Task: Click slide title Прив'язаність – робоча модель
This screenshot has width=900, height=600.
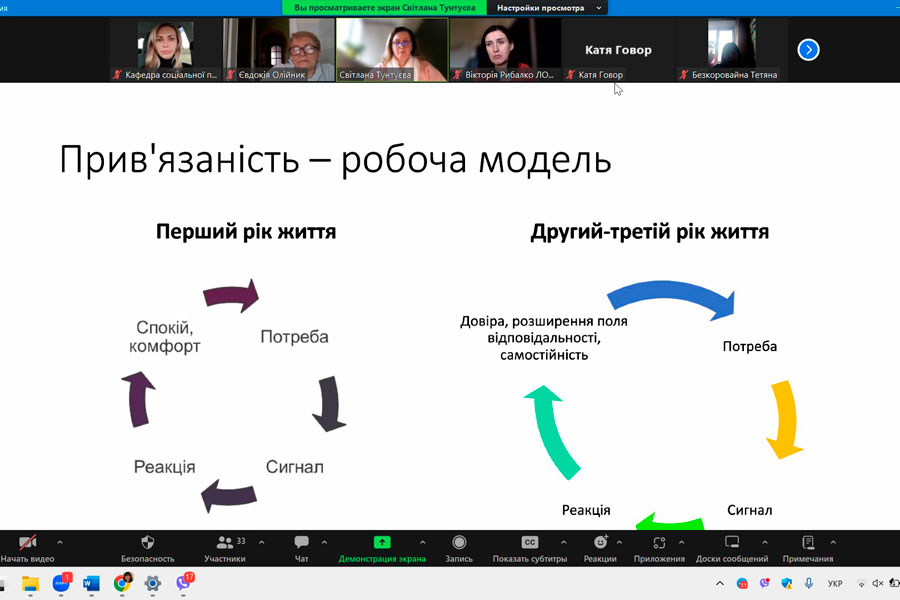Action: (x=335, y=160)
